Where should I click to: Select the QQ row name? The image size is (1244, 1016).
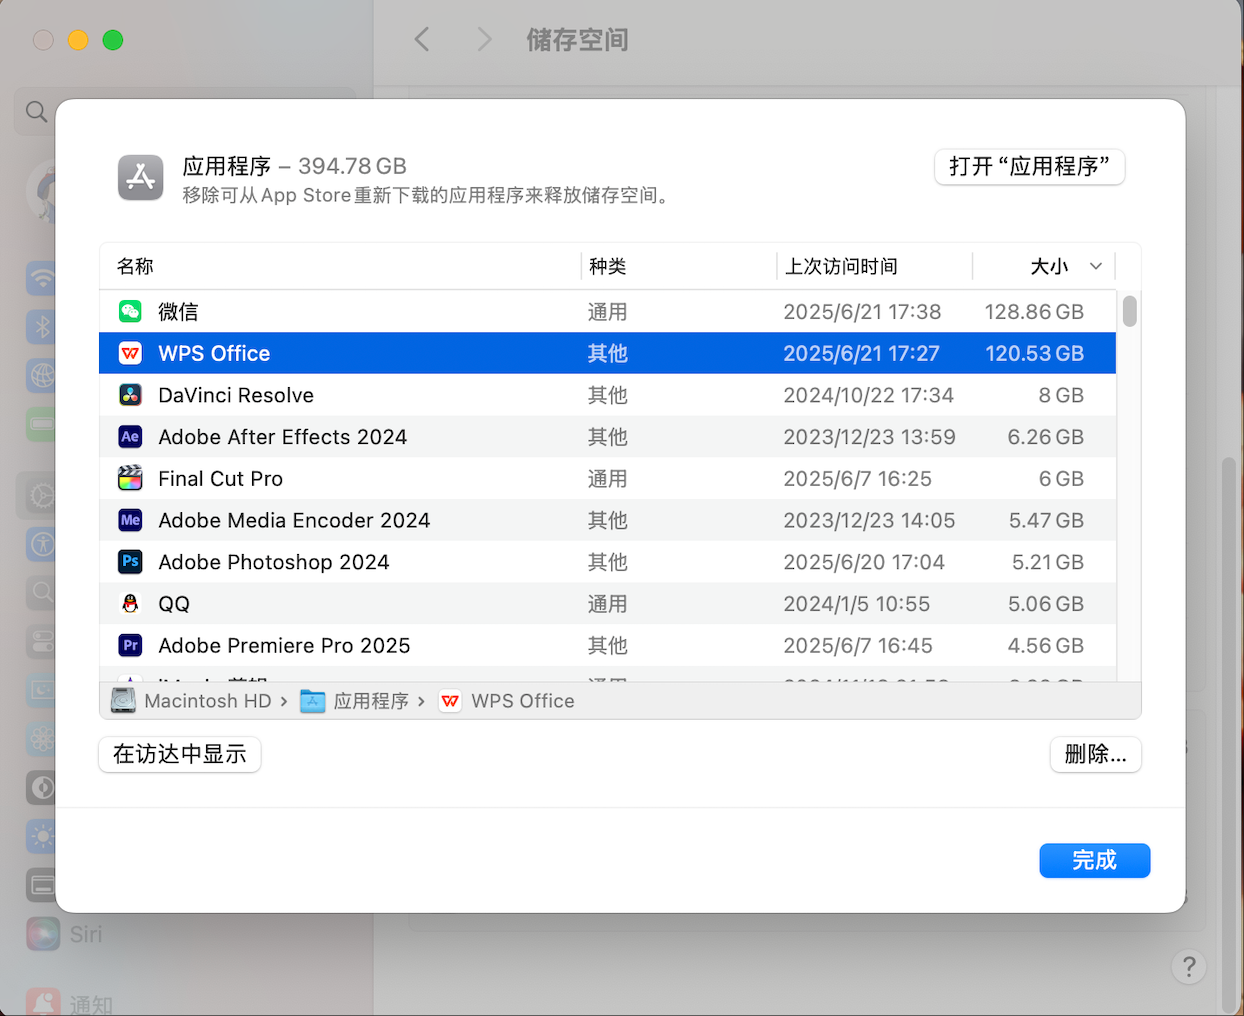(174, 604)
